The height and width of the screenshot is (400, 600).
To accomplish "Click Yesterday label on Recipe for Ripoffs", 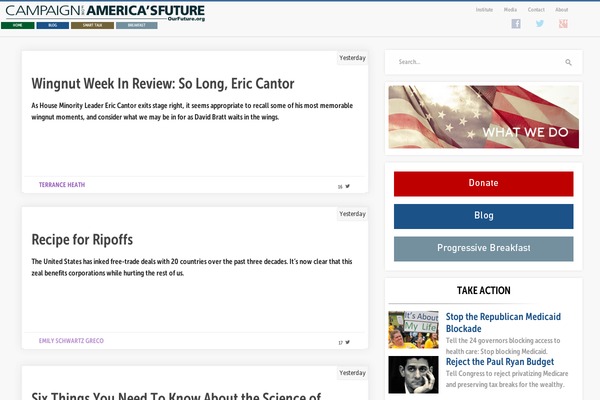I will click(352, 214).
